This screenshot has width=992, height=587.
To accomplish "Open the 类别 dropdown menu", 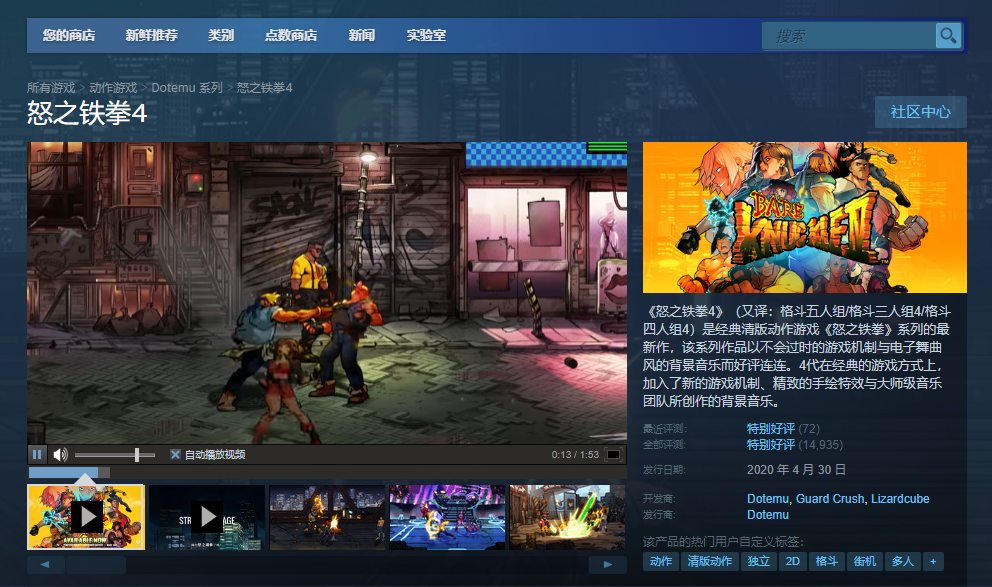I will coord(220,34).
